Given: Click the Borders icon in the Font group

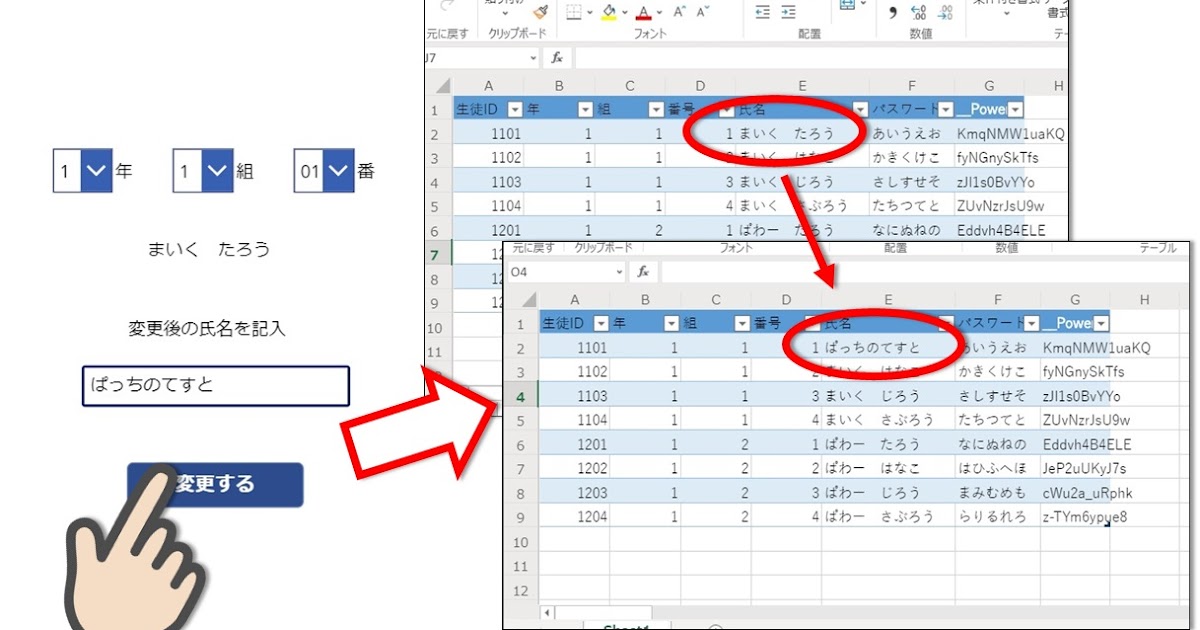Looking at the screenshot, I should pos(575,11).
